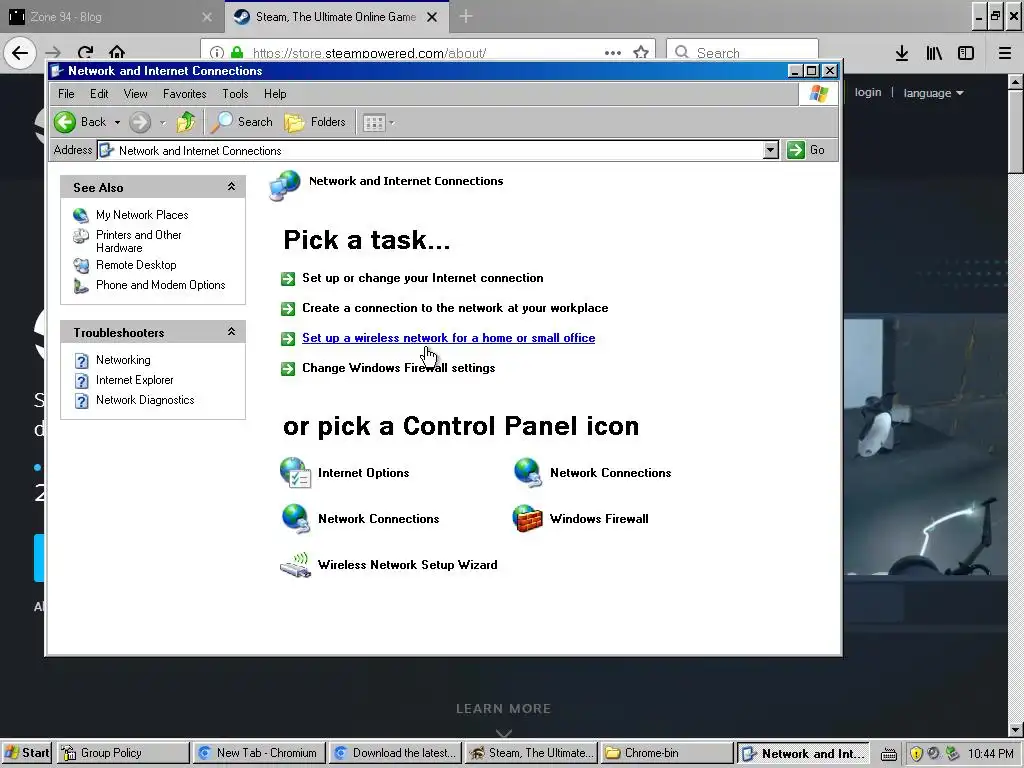Open the Help menu
Viewport: 1024px width, 768px height.
coord(275,94)
